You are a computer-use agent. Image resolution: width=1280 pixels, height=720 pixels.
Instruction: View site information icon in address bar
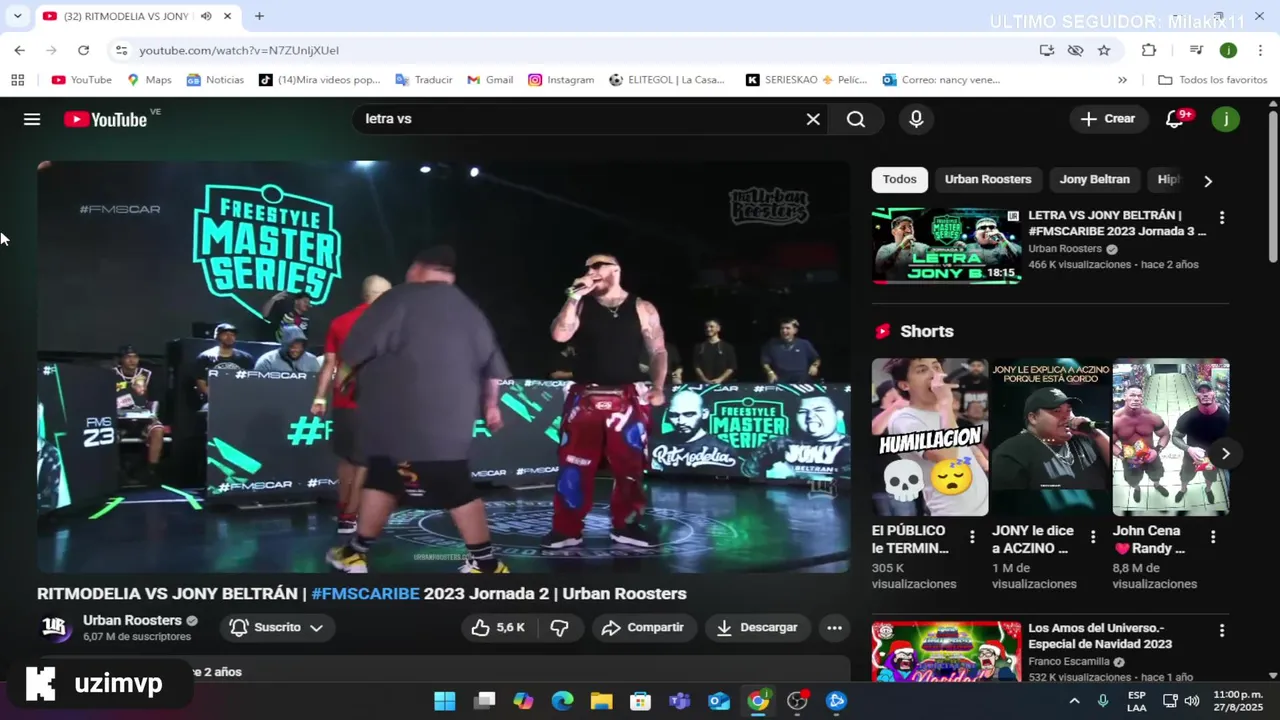121,50
